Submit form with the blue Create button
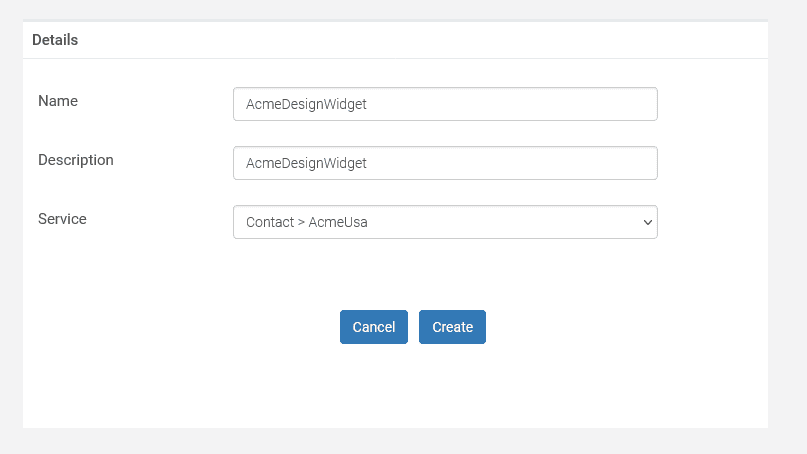The width and height of the screenshot is (807, 454). [452, 327]
